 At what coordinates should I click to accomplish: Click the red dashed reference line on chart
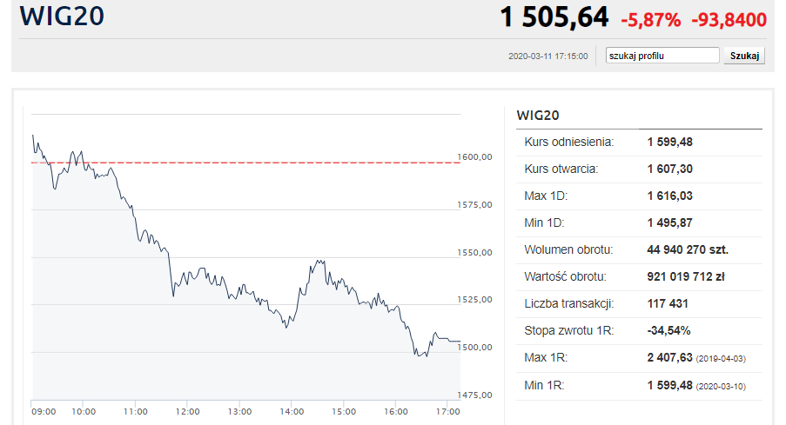246,162
